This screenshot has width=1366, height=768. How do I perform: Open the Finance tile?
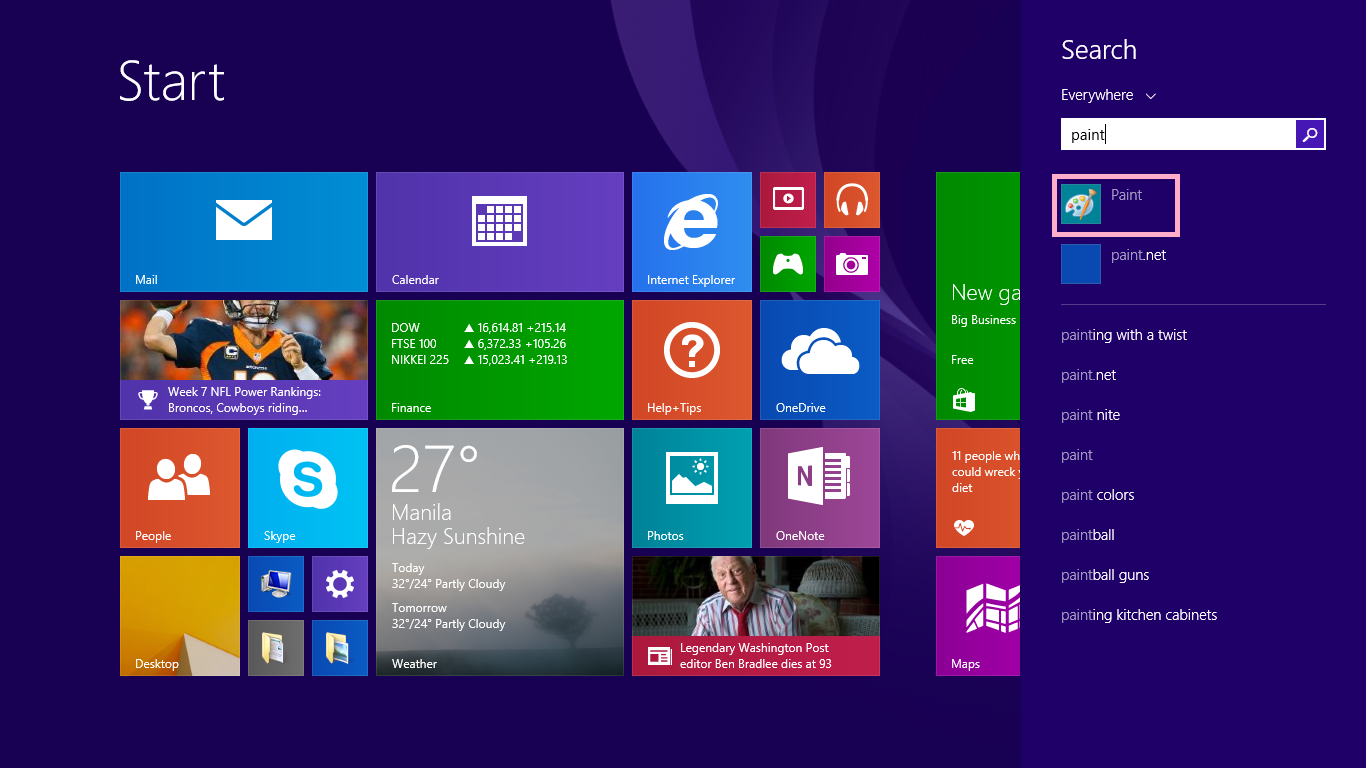[500, 360]
